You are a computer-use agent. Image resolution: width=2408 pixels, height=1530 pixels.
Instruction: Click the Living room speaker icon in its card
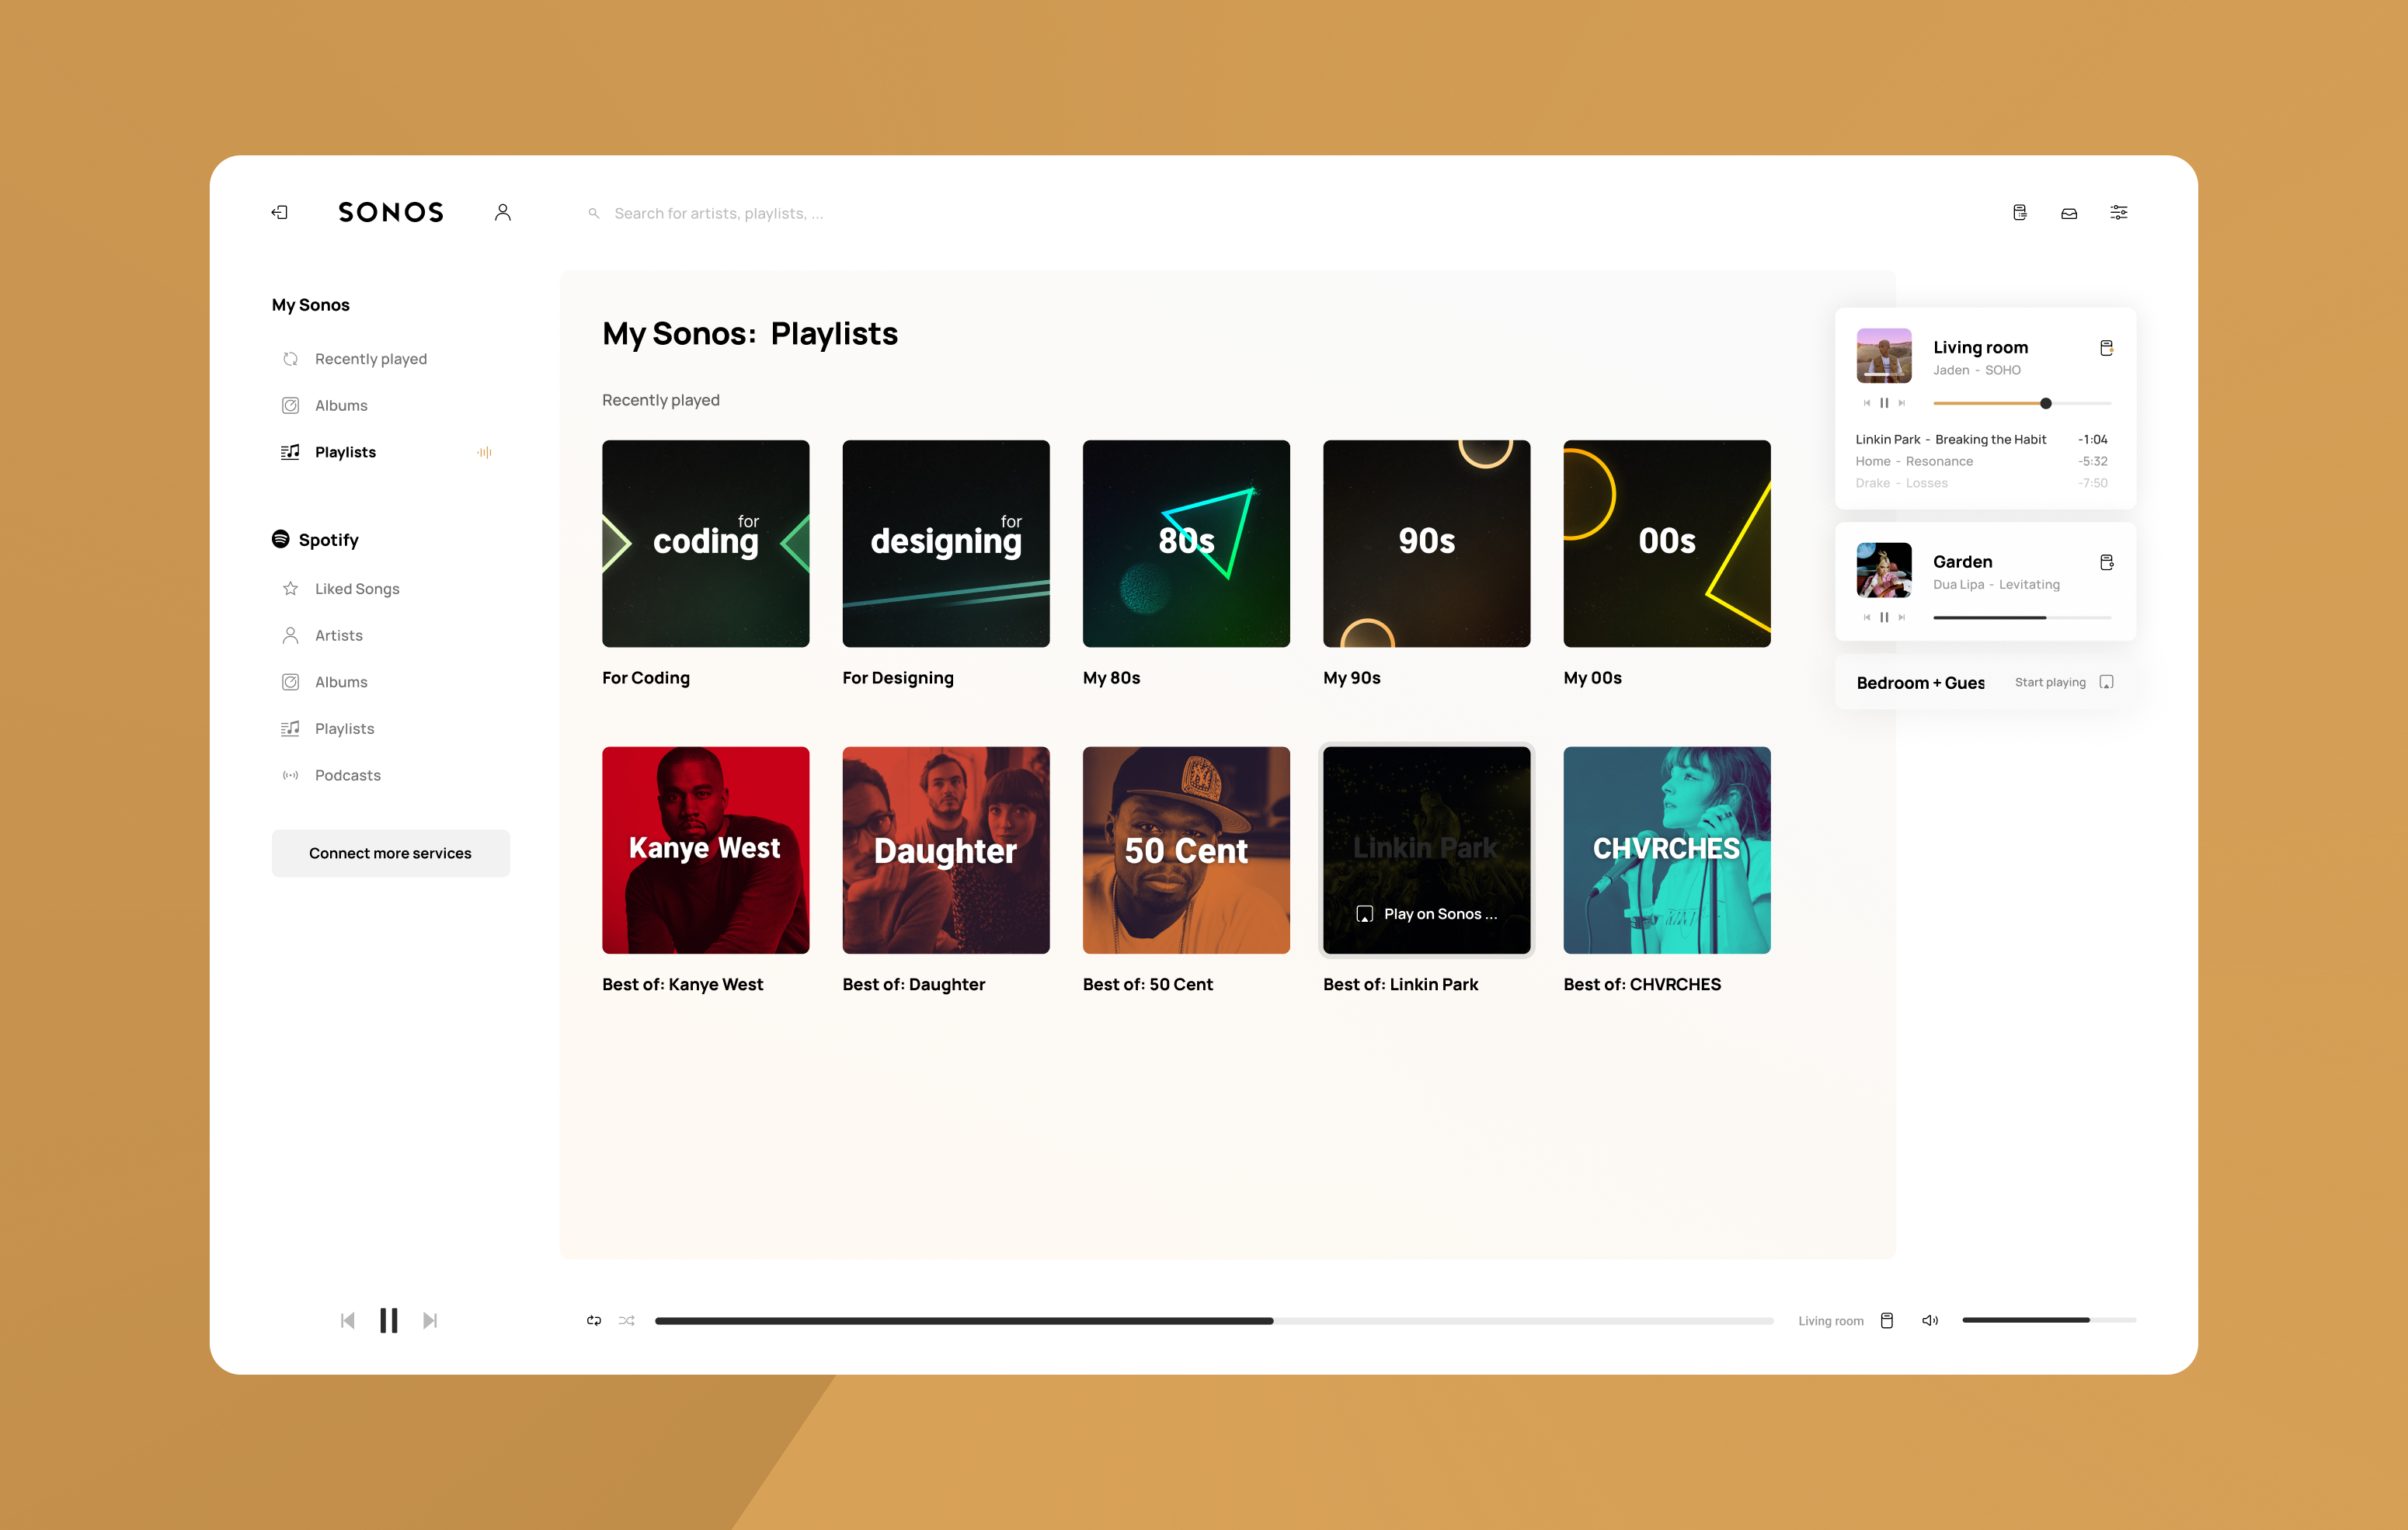point(2106,348)
